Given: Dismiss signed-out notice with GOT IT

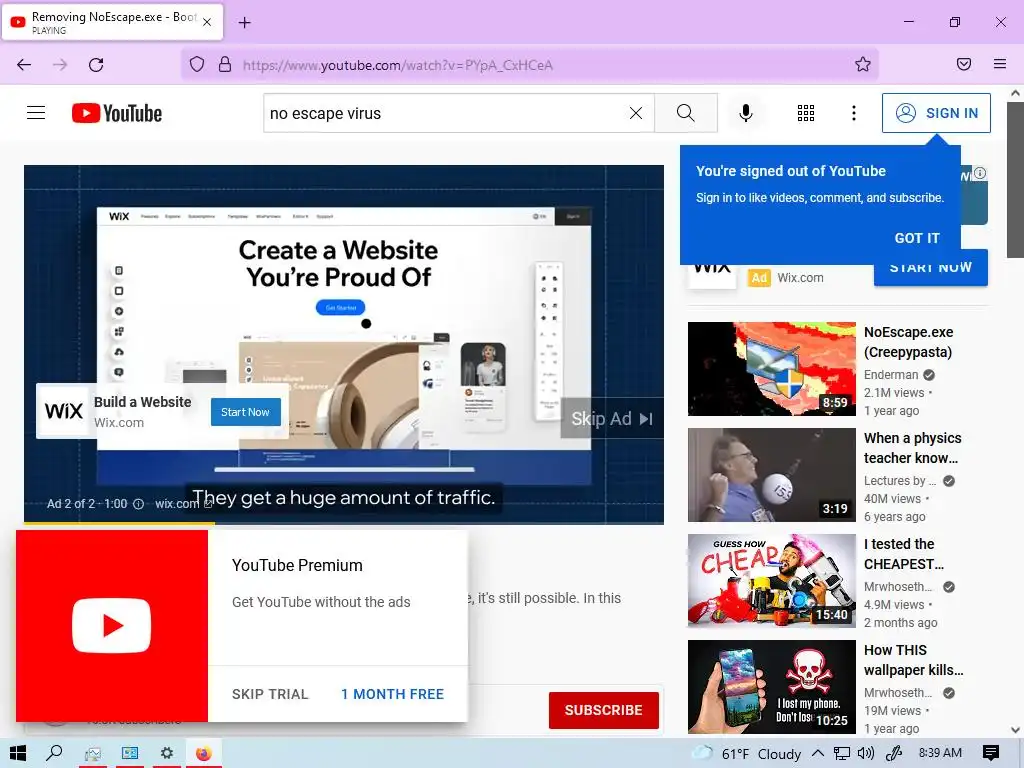Looking at the screenshot, I should coord(917,238).
